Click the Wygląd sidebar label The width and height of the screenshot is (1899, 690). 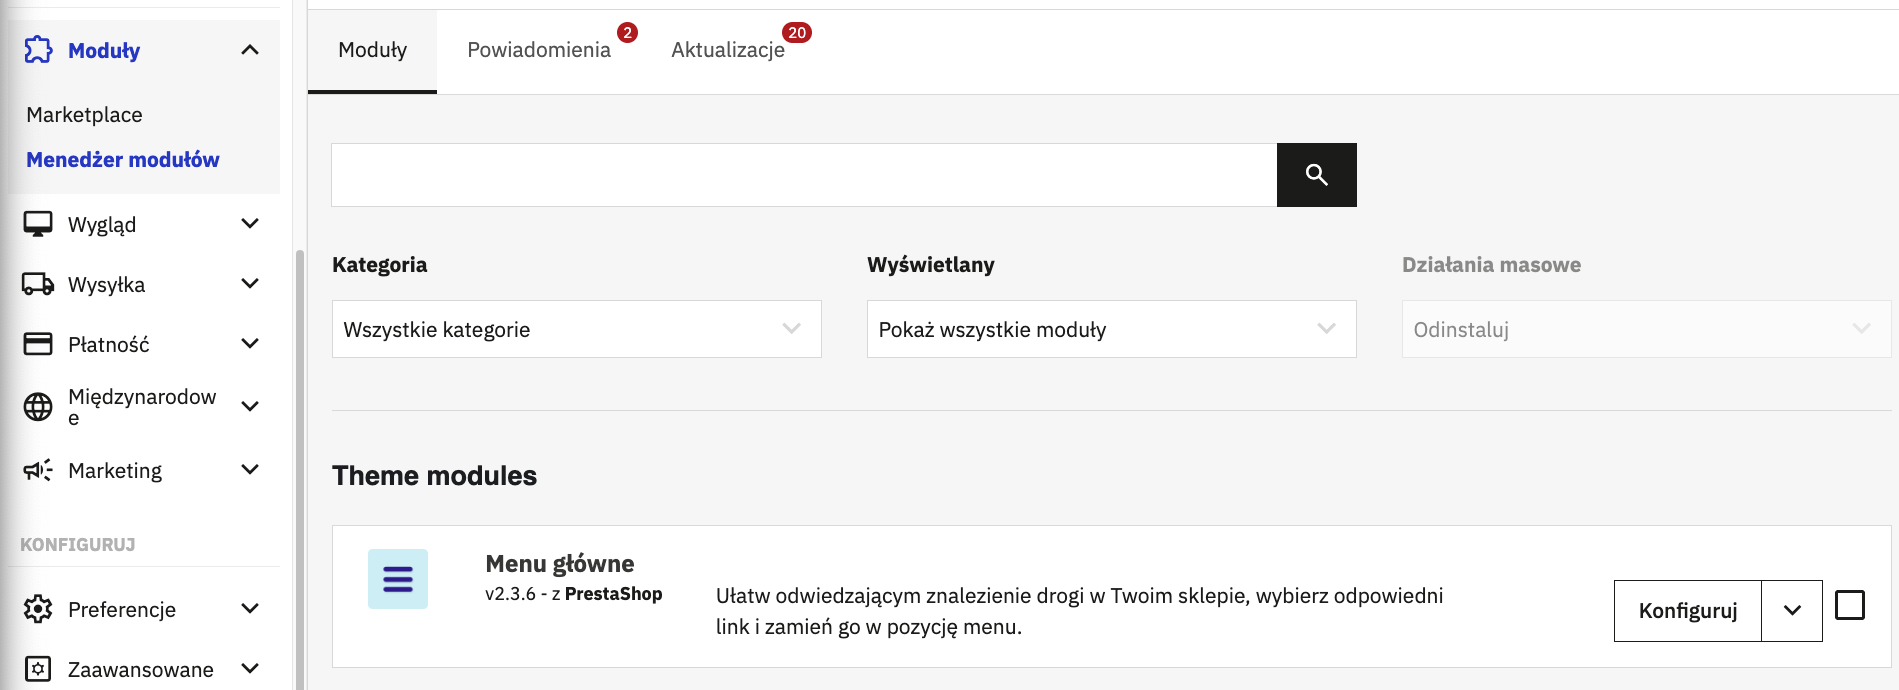(x=102, y=225)
